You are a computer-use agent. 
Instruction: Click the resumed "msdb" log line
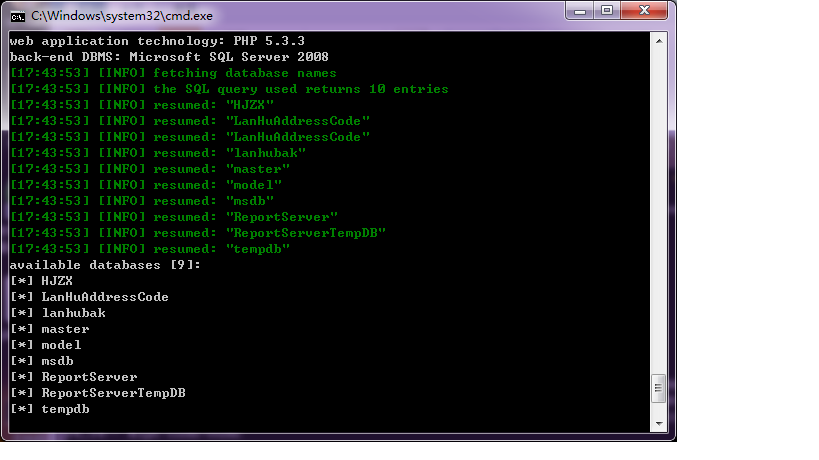click(142, 201)
